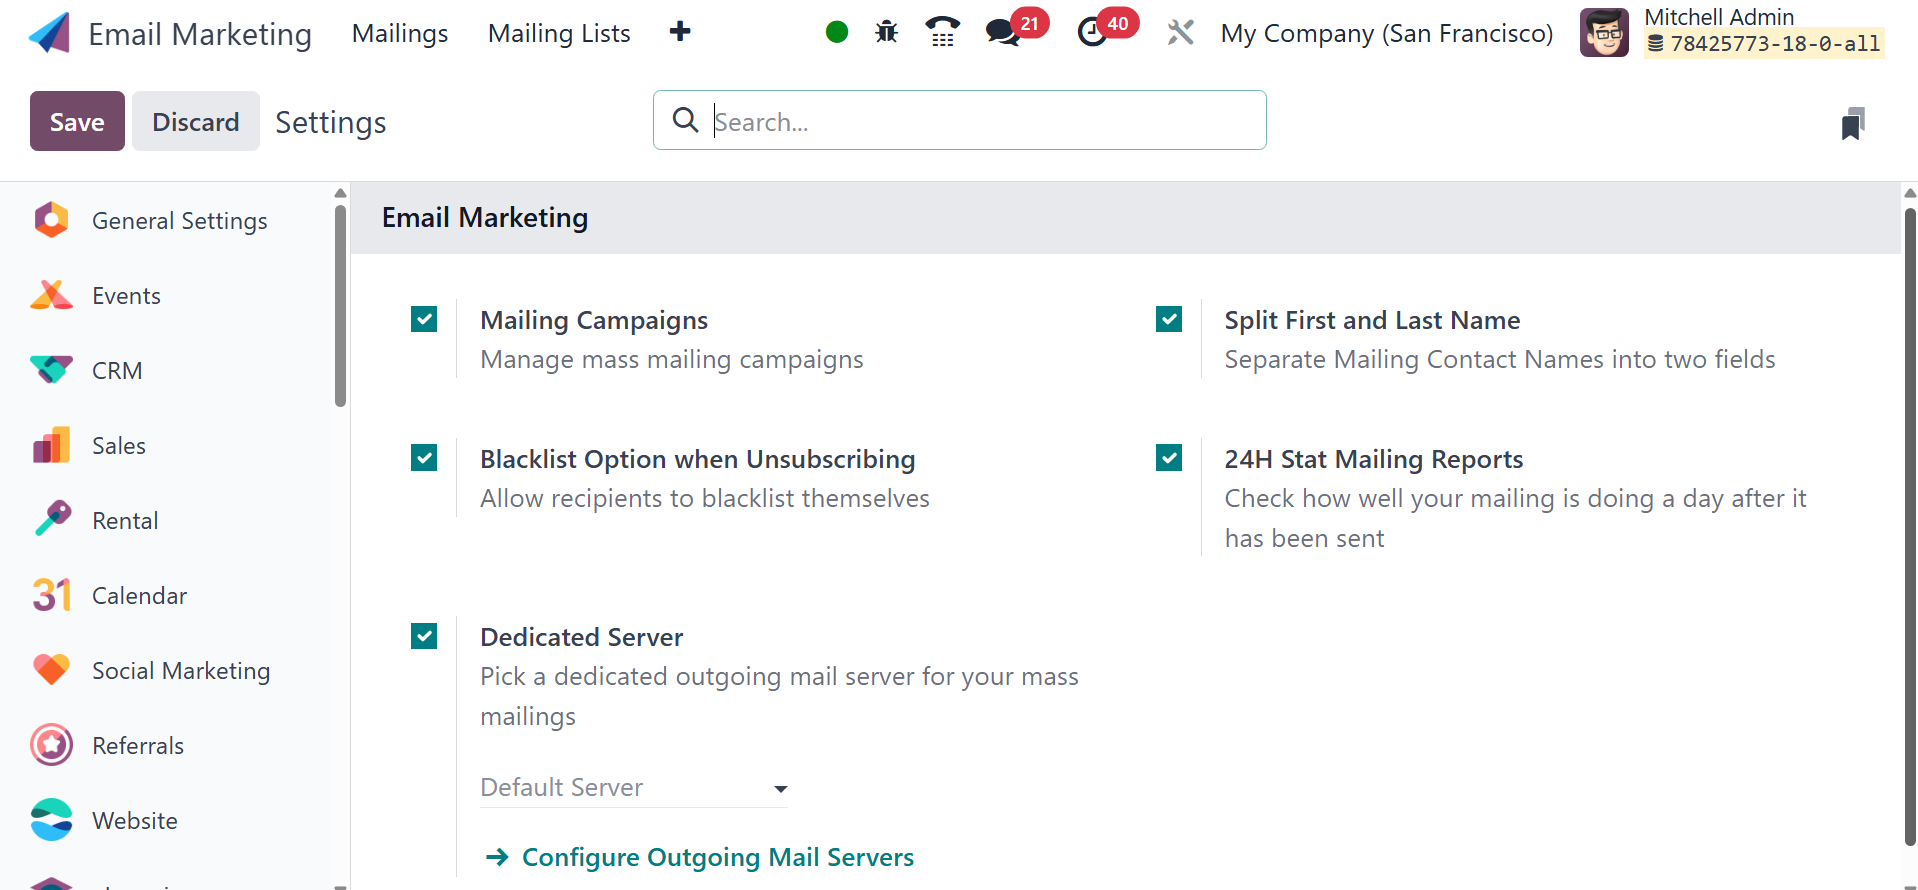Click the plus icon in navbar

[680, 32]
